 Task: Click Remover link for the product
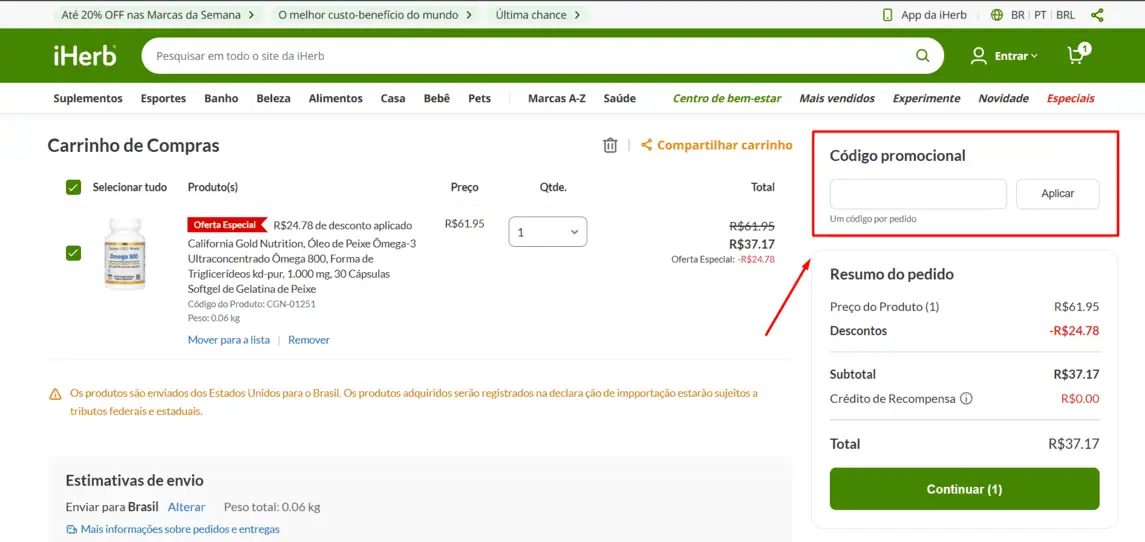(309, 340)
